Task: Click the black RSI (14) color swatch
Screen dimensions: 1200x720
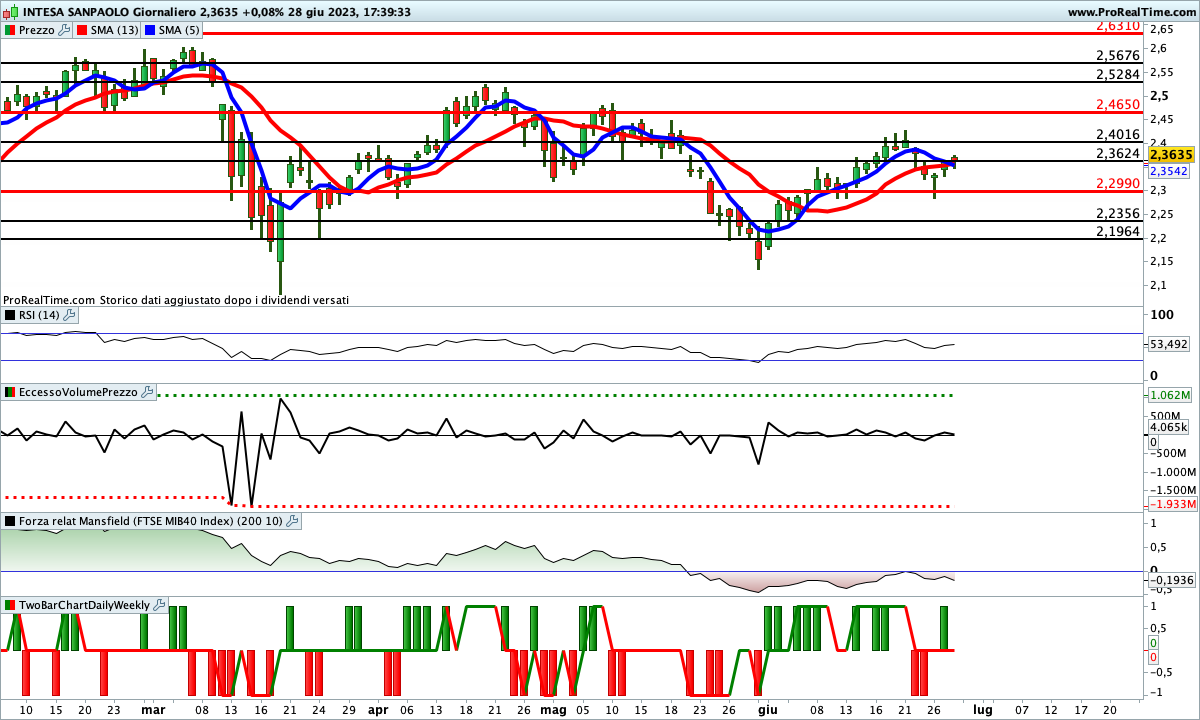Action: coord(10,315)
